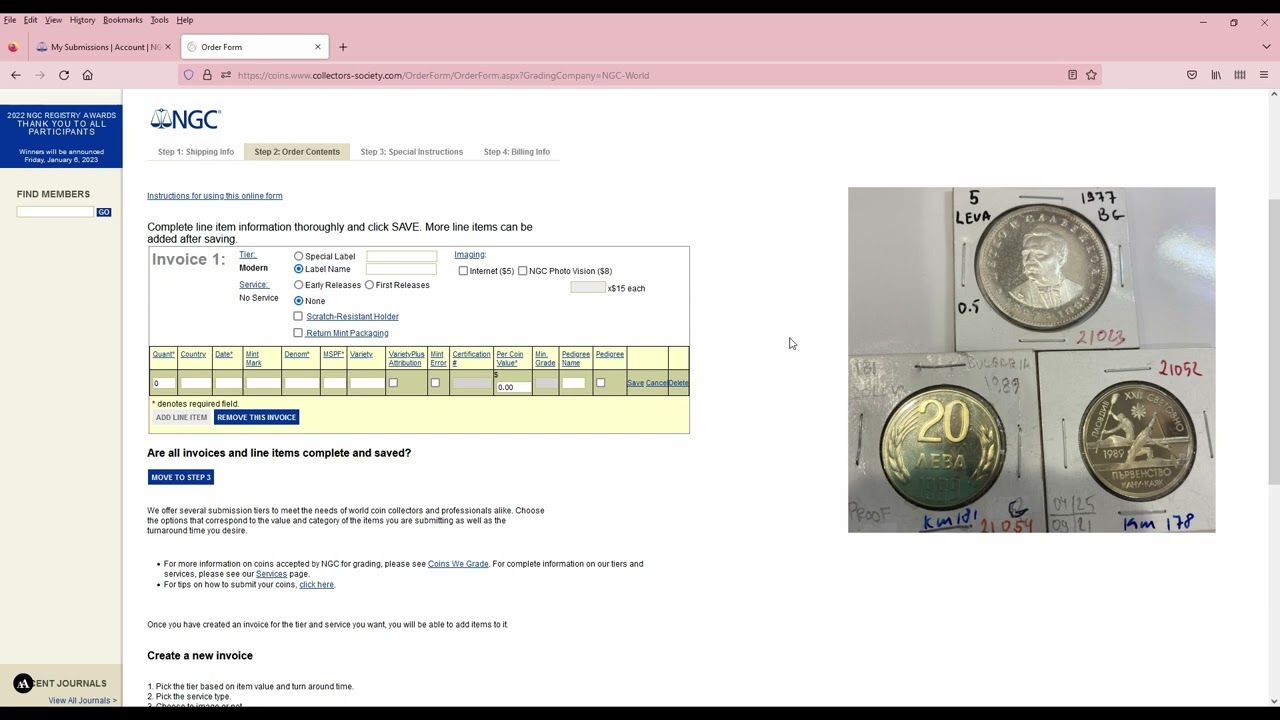Click the sidebar toolbar icon next to Library
This screenshot has width=1280, height=720.
[x=1240, y=75]
